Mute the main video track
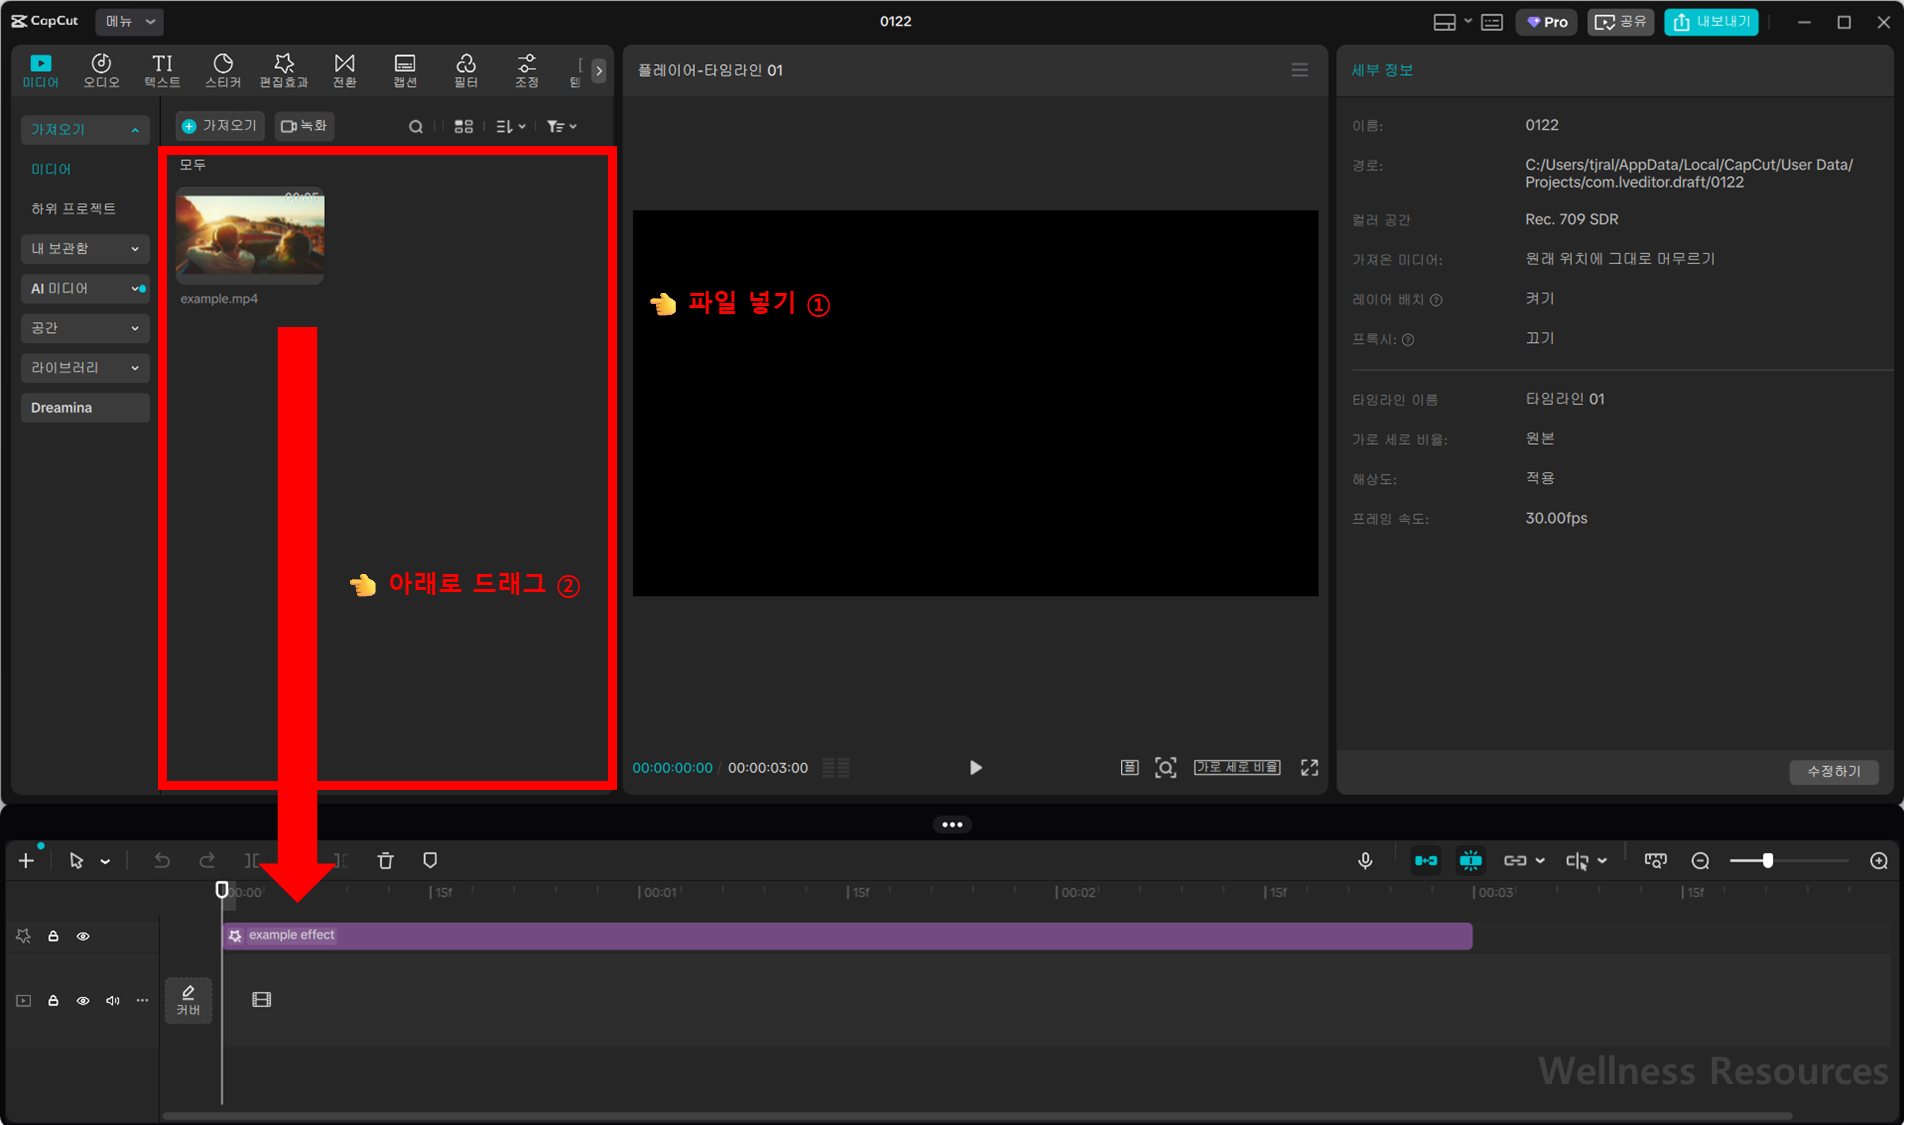The width and height of the screenshot is (1912, 1125). point(113,1000)
